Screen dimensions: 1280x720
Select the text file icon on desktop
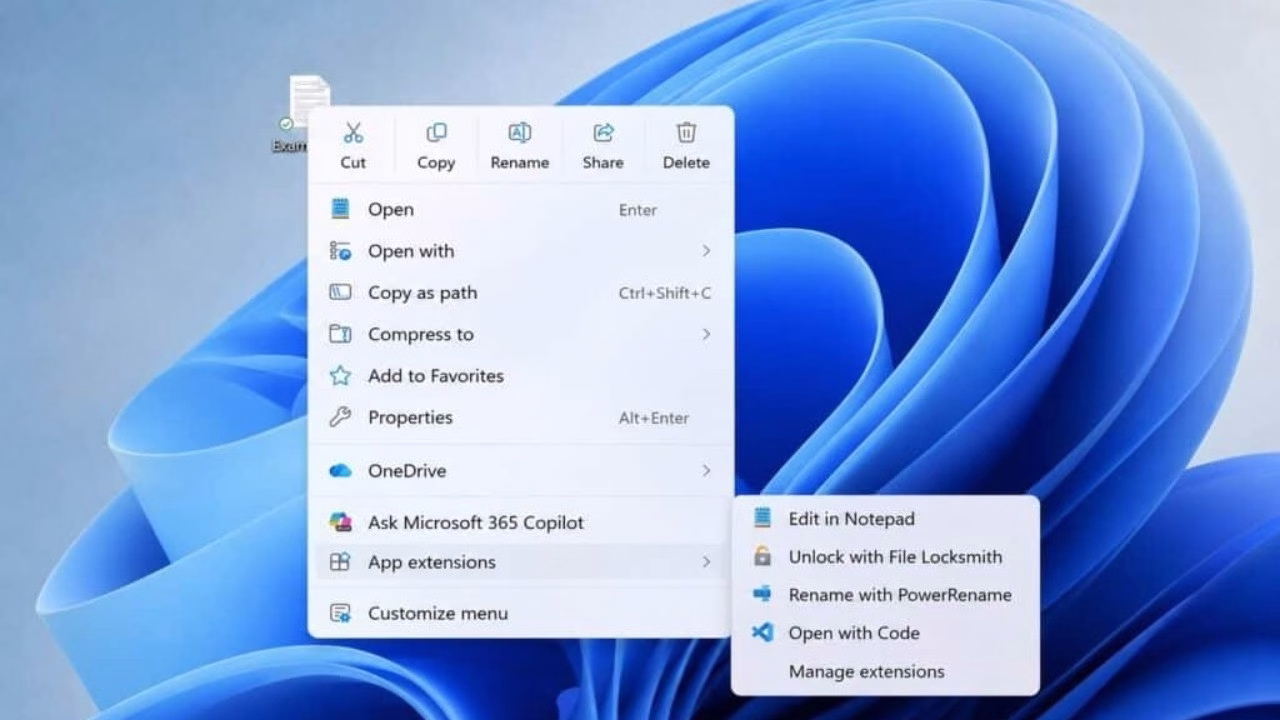pos(309,100)
